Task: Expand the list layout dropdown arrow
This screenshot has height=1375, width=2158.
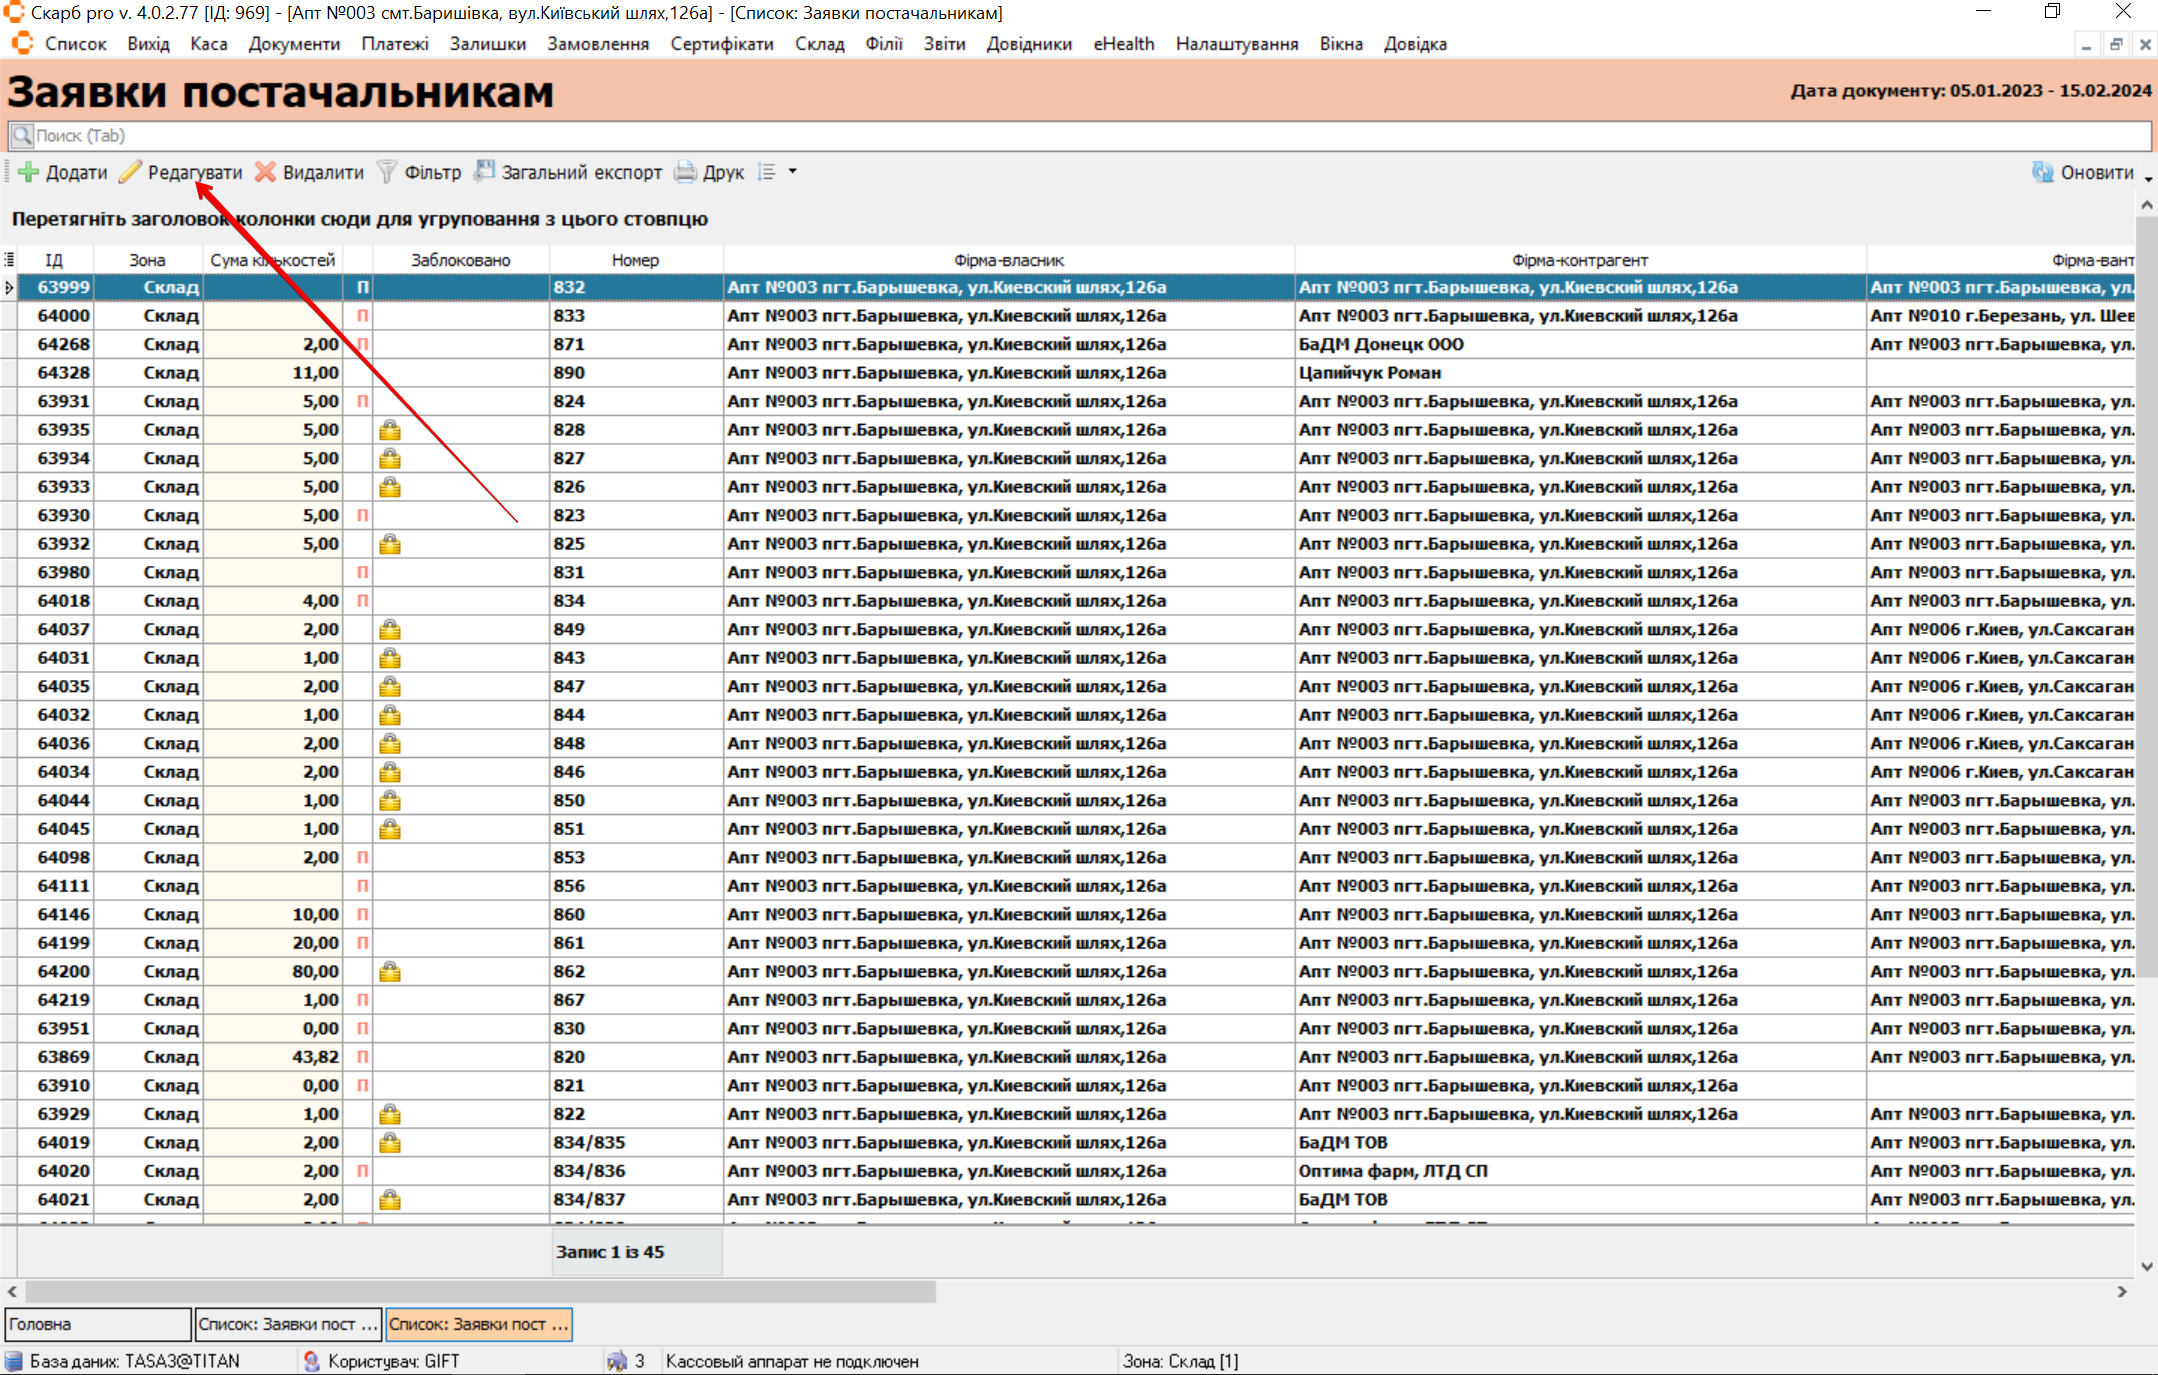Action: click(793, 172)
